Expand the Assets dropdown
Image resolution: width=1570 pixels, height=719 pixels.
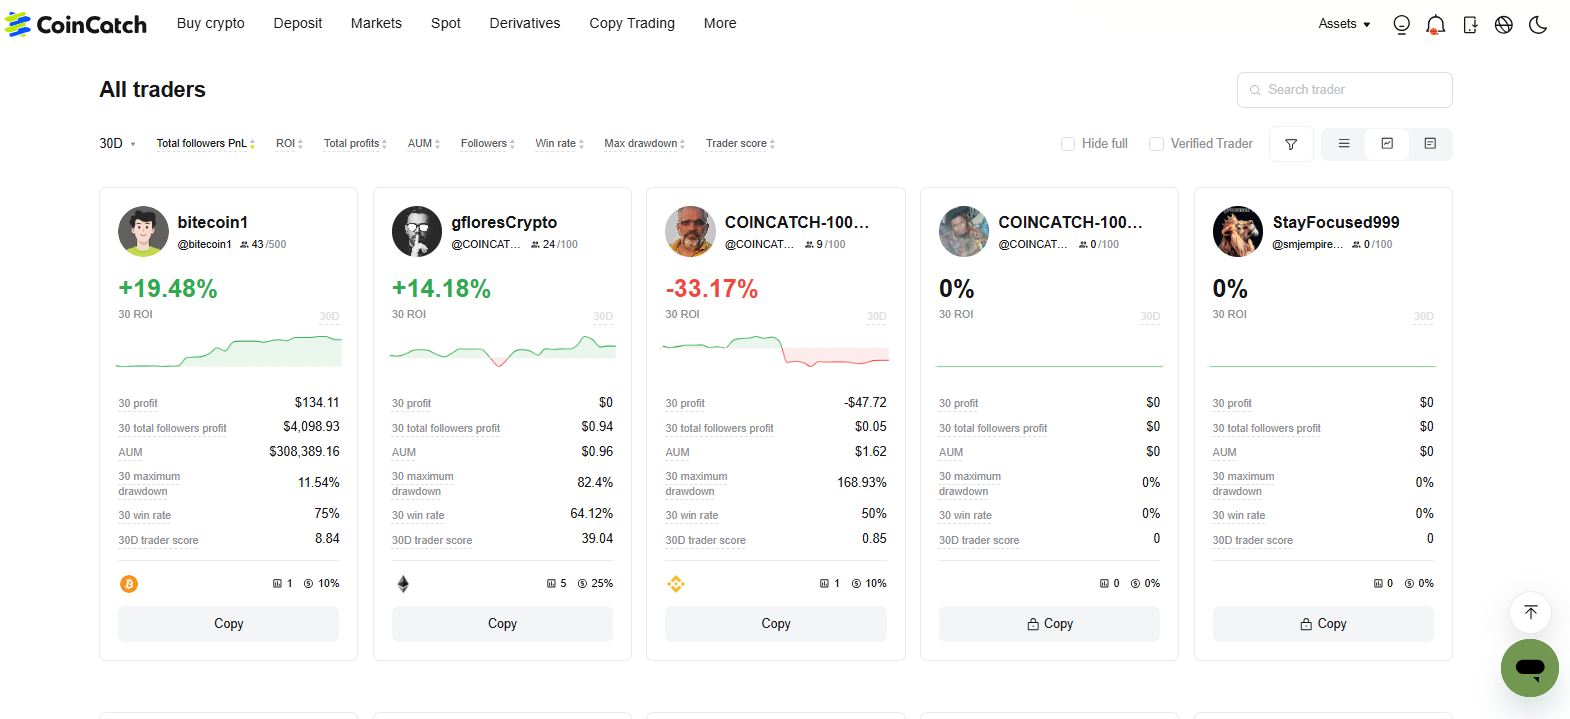(x=1344, y=24)
